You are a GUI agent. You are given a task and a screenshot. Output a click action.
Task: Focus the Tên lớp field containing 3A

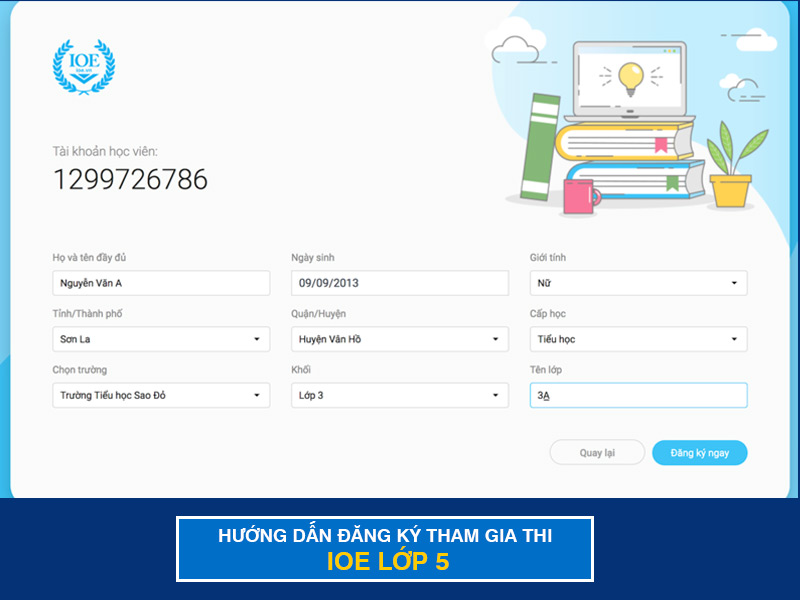pyautogui.click(x=638, y=395)
